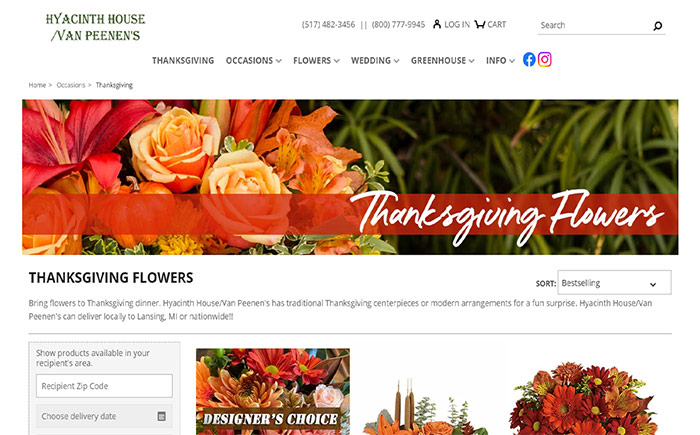700x435 pixels.
Task: Open the Facebook page icon
Action: pos(529,59)
